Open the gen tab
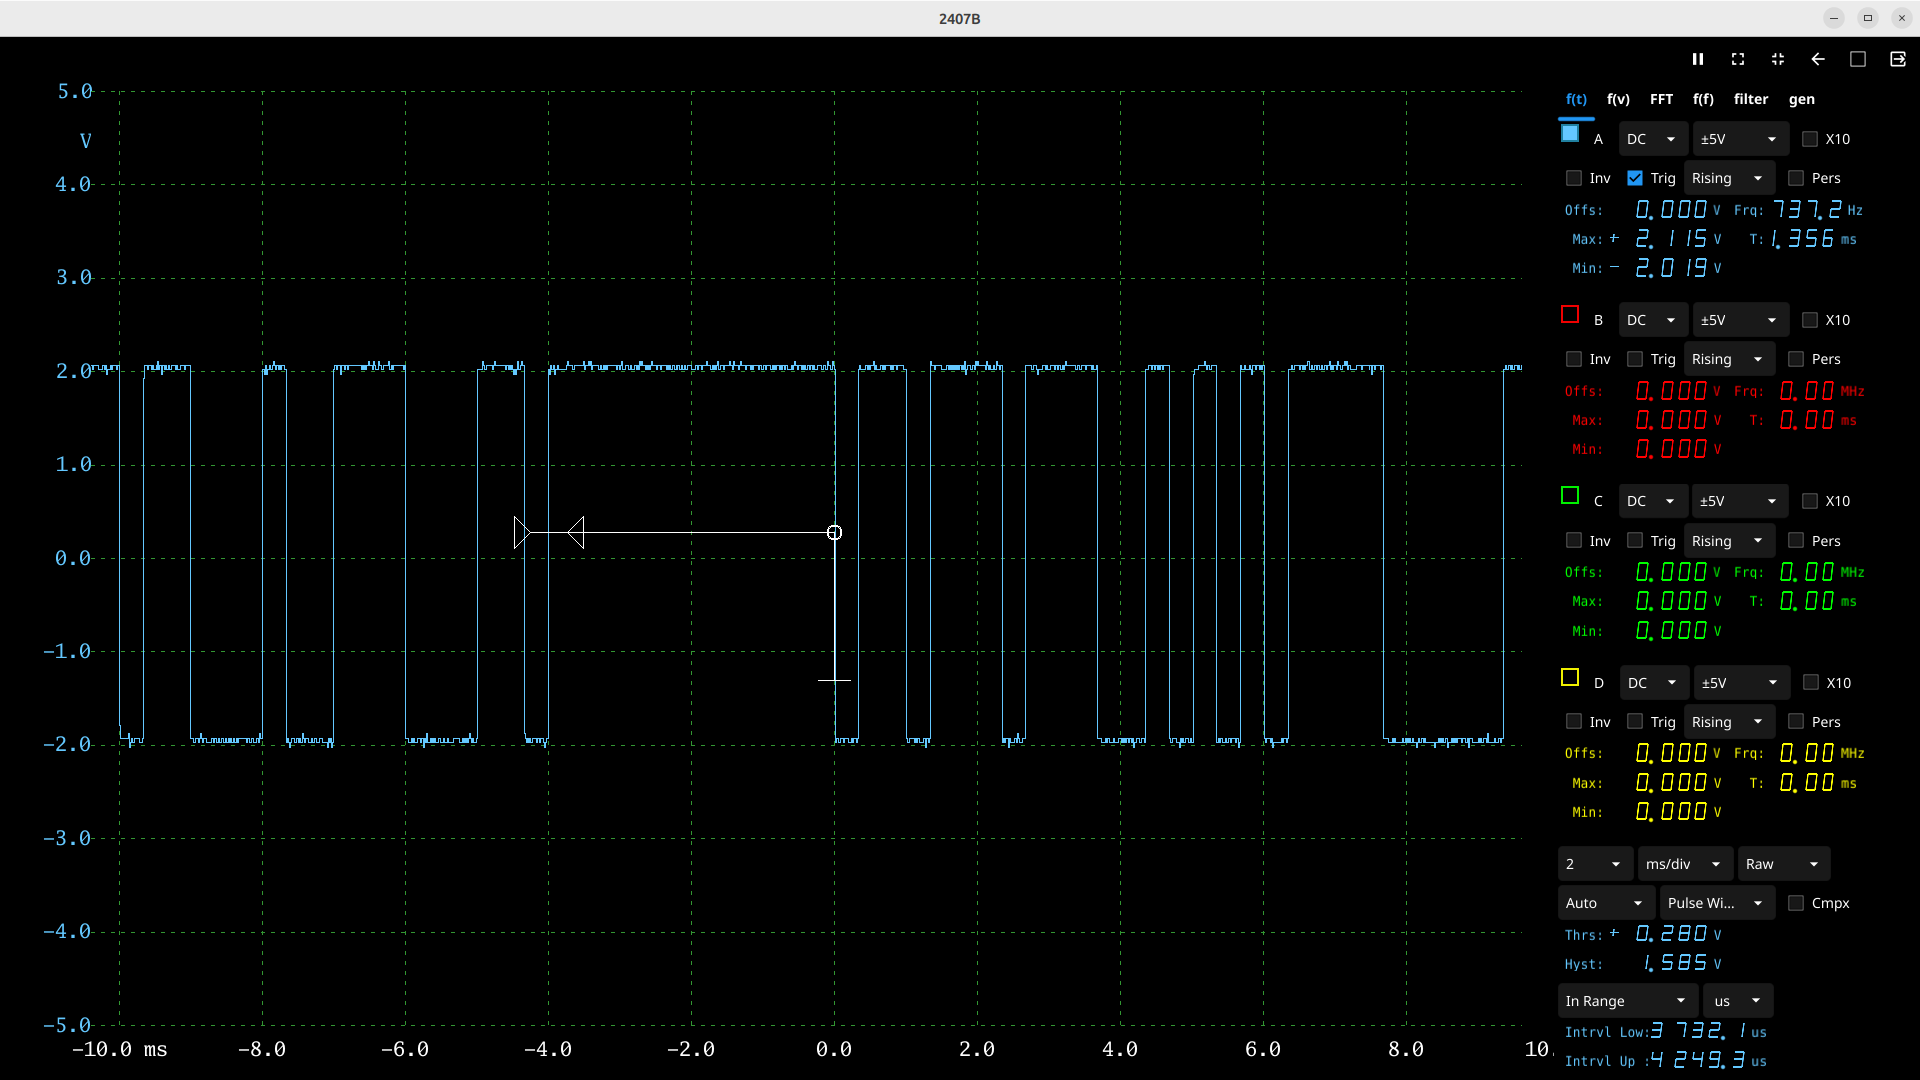The image size is (1920, 1080). (x=1802, y=99)
